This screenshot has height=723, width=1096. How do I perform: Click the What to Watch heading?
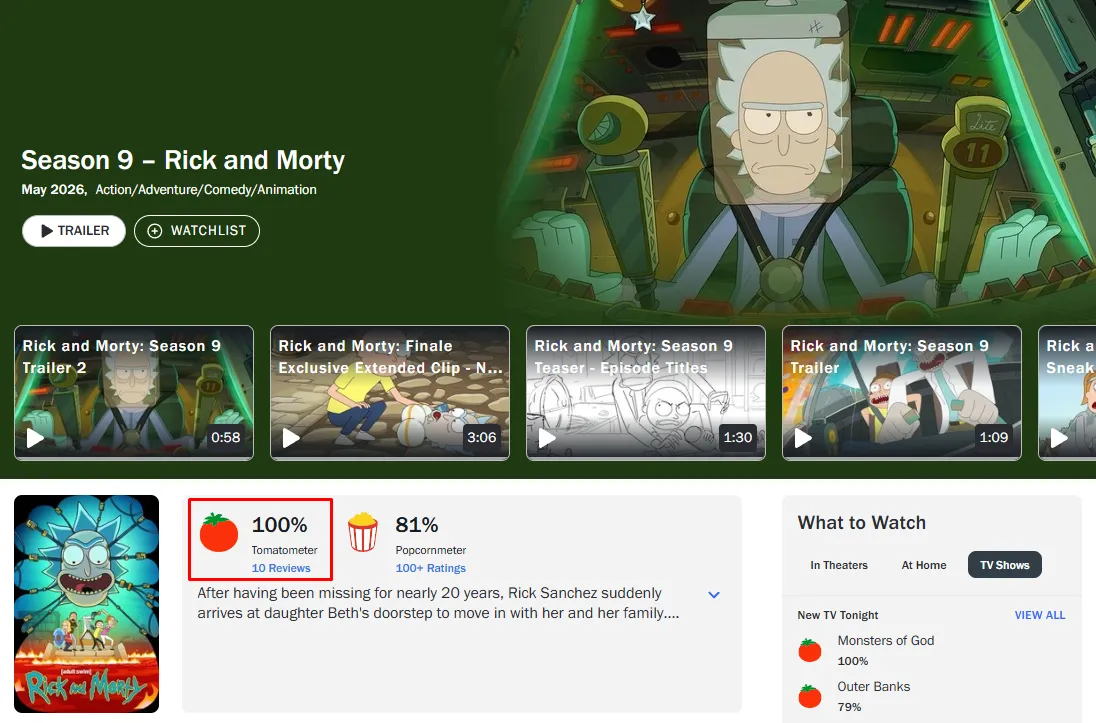pyautogui.click(x=862, y=523)
